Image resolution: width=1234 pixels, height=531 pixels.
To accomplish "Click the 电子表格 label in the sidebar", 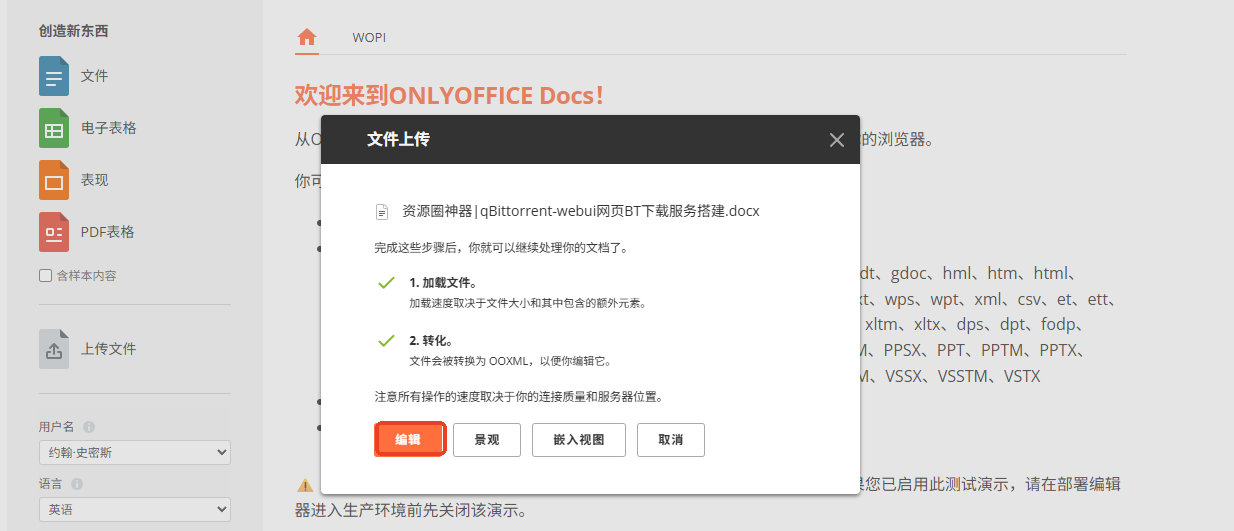I will 108,128.
